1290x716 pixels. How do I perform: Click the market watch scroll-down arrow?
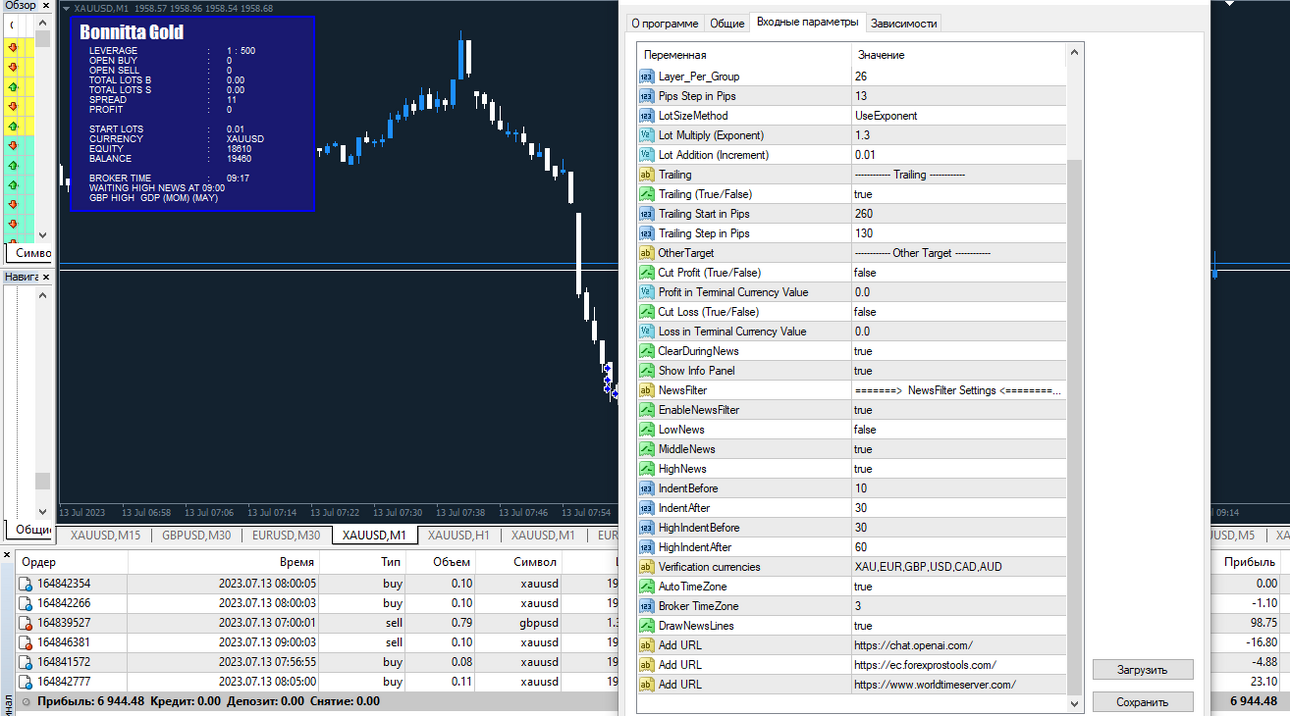[x=43, y=235]
